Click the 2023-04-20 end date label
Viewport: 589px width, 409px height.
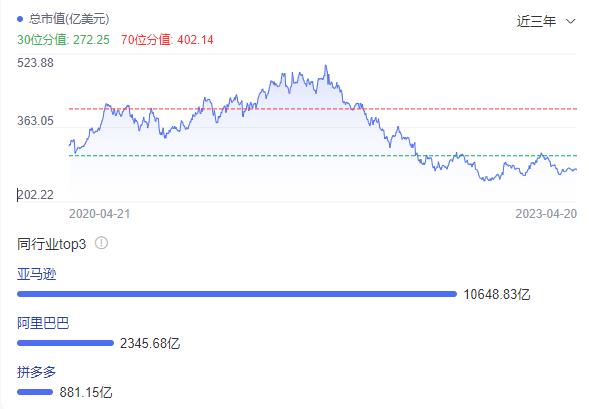(x=546, y=214)
